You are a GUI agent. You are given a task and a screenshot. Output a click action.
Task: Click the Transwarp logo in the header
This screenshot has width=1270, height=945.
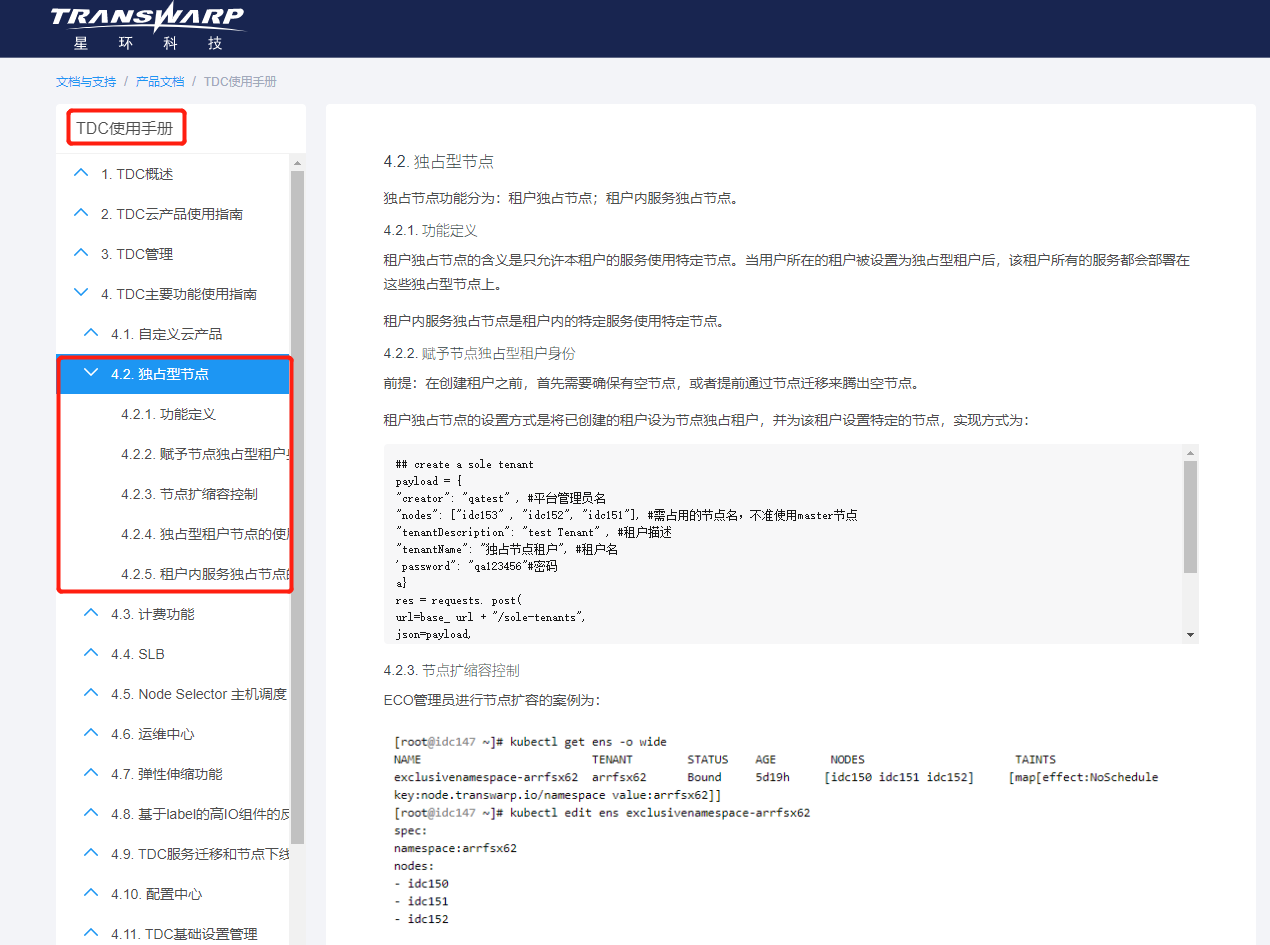point(146,27)
